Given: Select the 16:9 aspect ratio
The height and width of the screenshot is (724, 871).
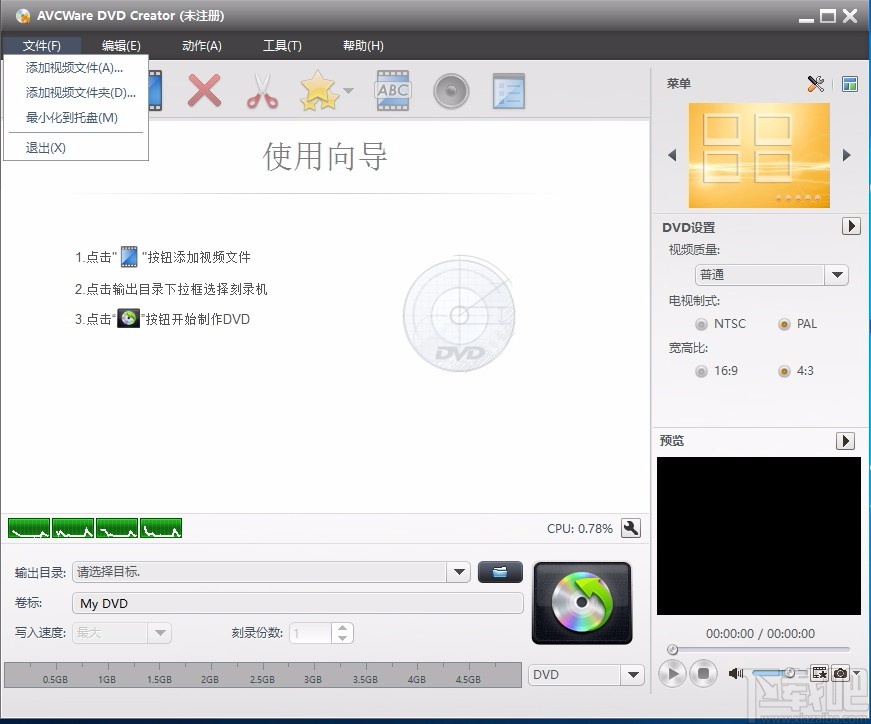Looking at the screenshot, I should (702, 370).
